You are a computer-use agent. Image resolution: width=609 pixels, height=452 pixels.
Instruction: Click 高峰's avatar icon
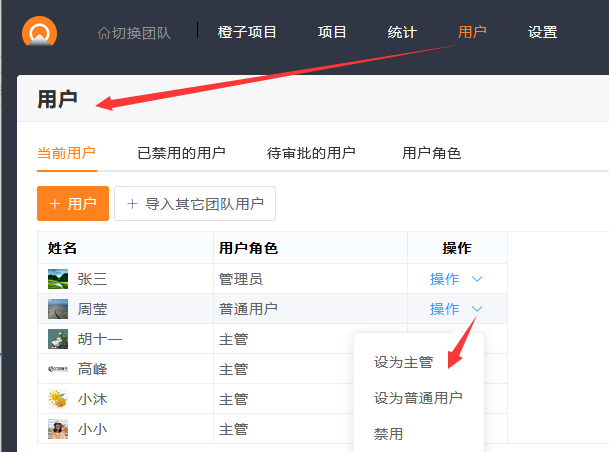click(x=58, y=369)
